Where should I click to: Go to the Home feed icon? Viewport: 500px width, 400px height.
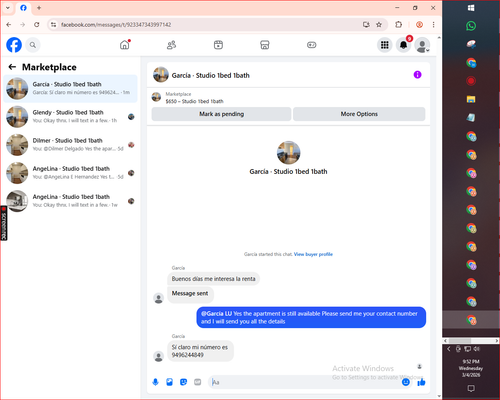point(125,45)
